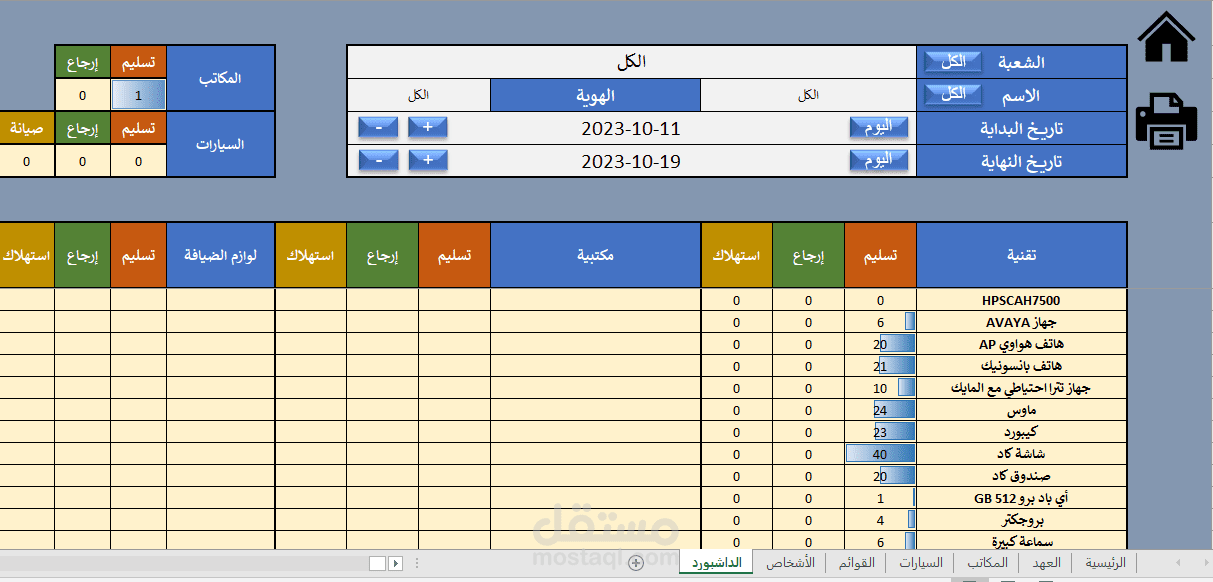Increase start date with plus button
1213x582 pixels.
pyautogui.click(x=427, y=128)
